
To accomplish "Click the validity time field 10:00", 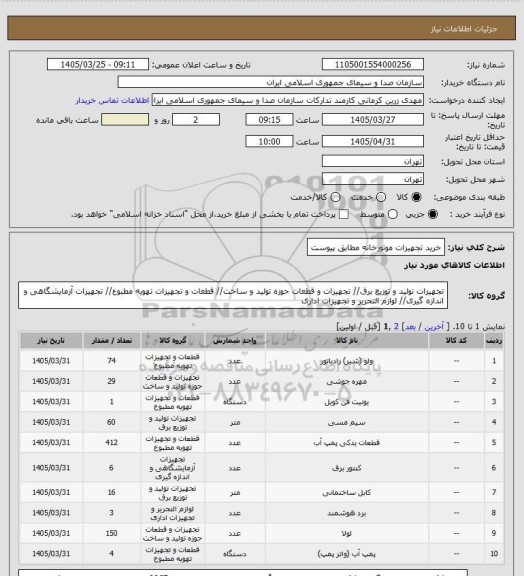I will [x=269, y=141].
